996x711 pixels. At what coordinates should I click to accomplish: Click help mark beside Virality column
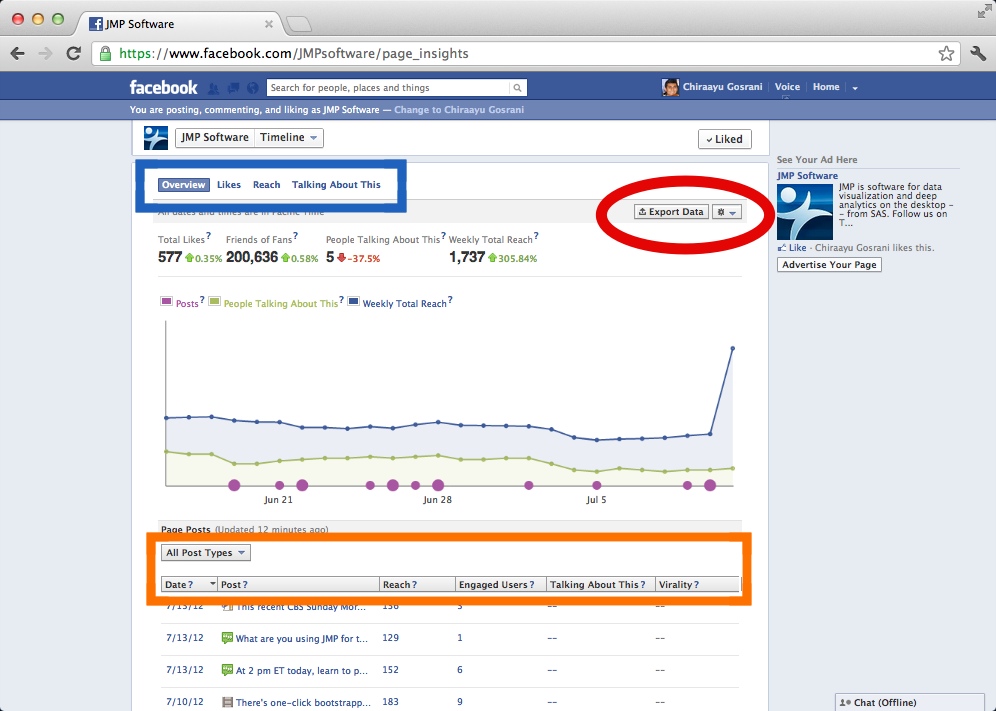click(696, 585)
